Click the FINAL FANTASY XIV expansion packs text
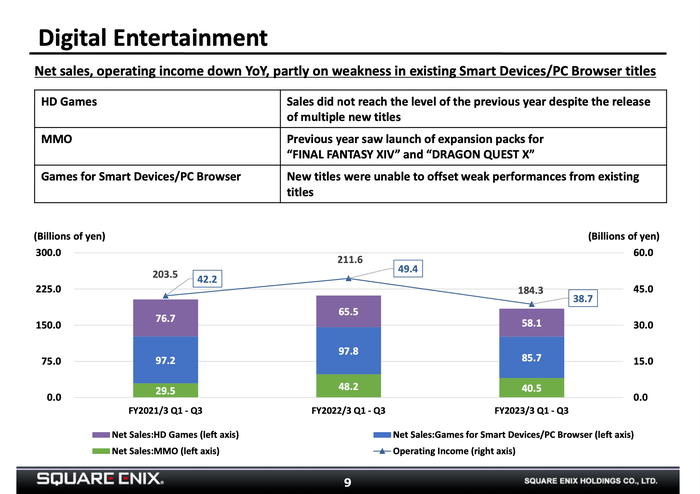The image size is (700, 494). [415, 146]
